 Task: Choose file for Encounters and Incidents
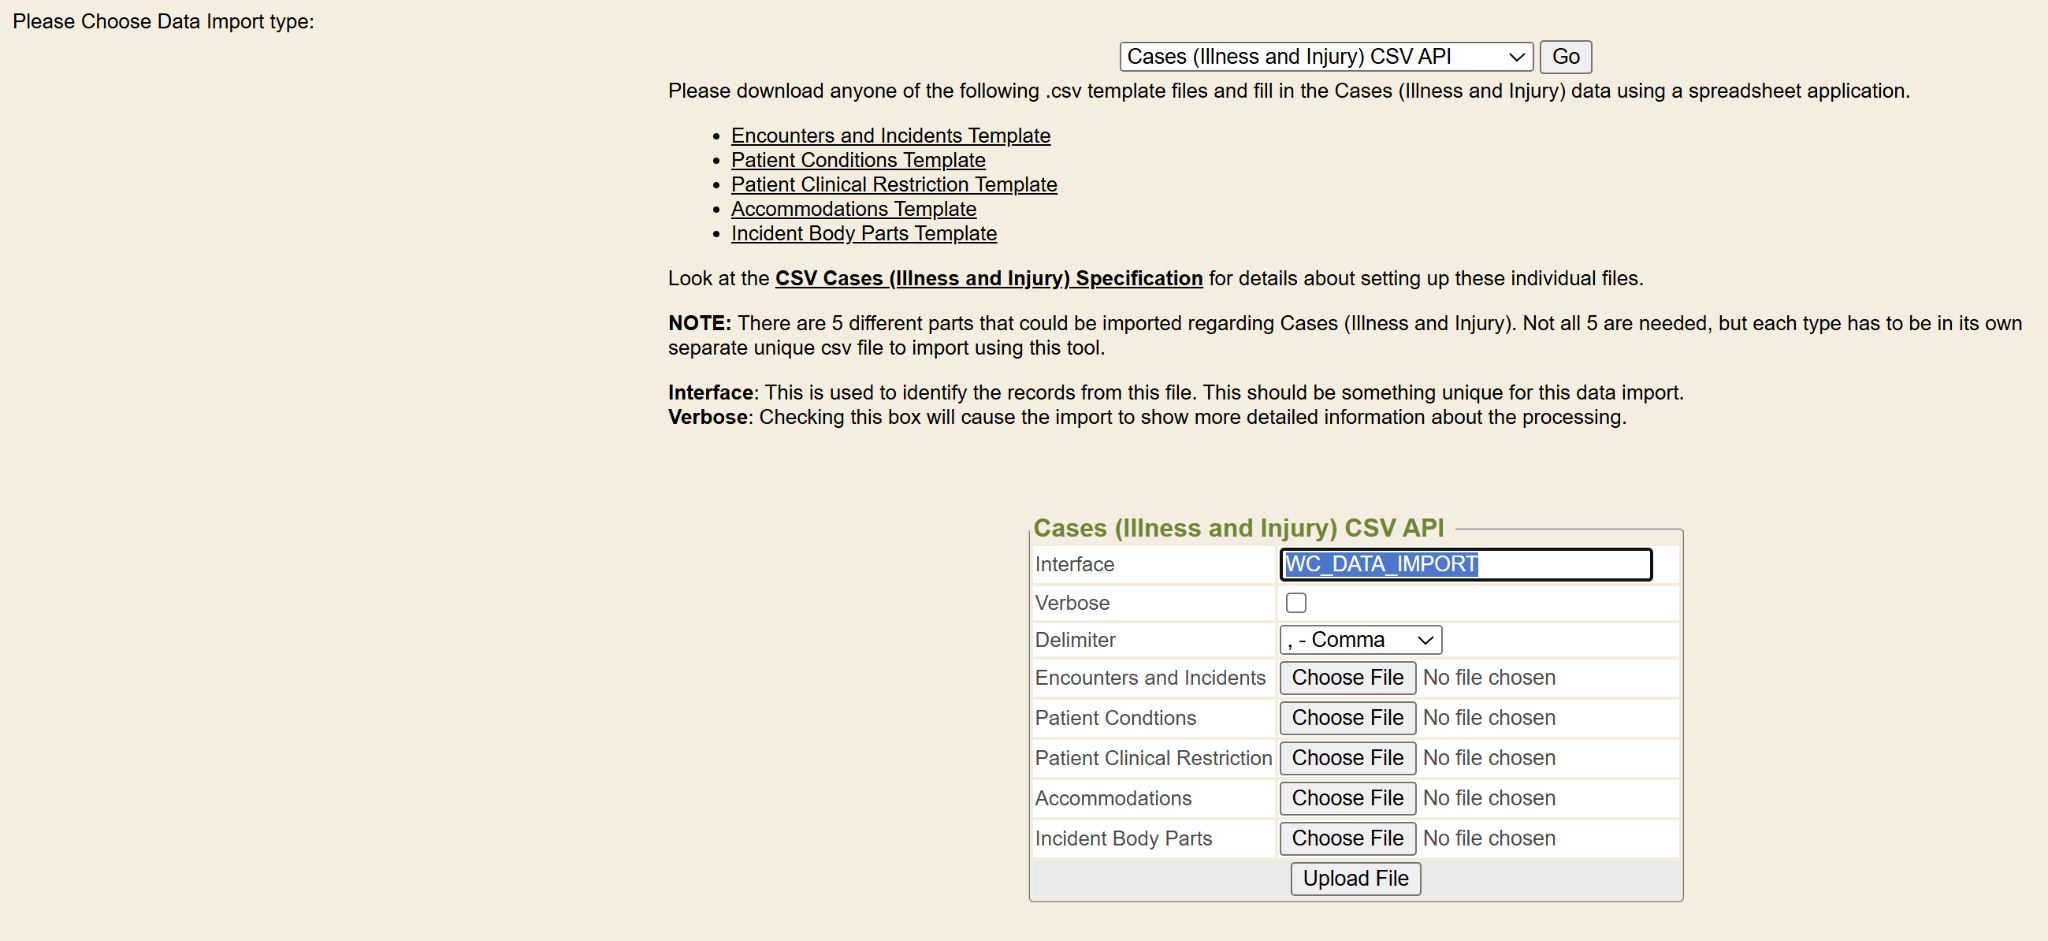[x=1347, y=678]
